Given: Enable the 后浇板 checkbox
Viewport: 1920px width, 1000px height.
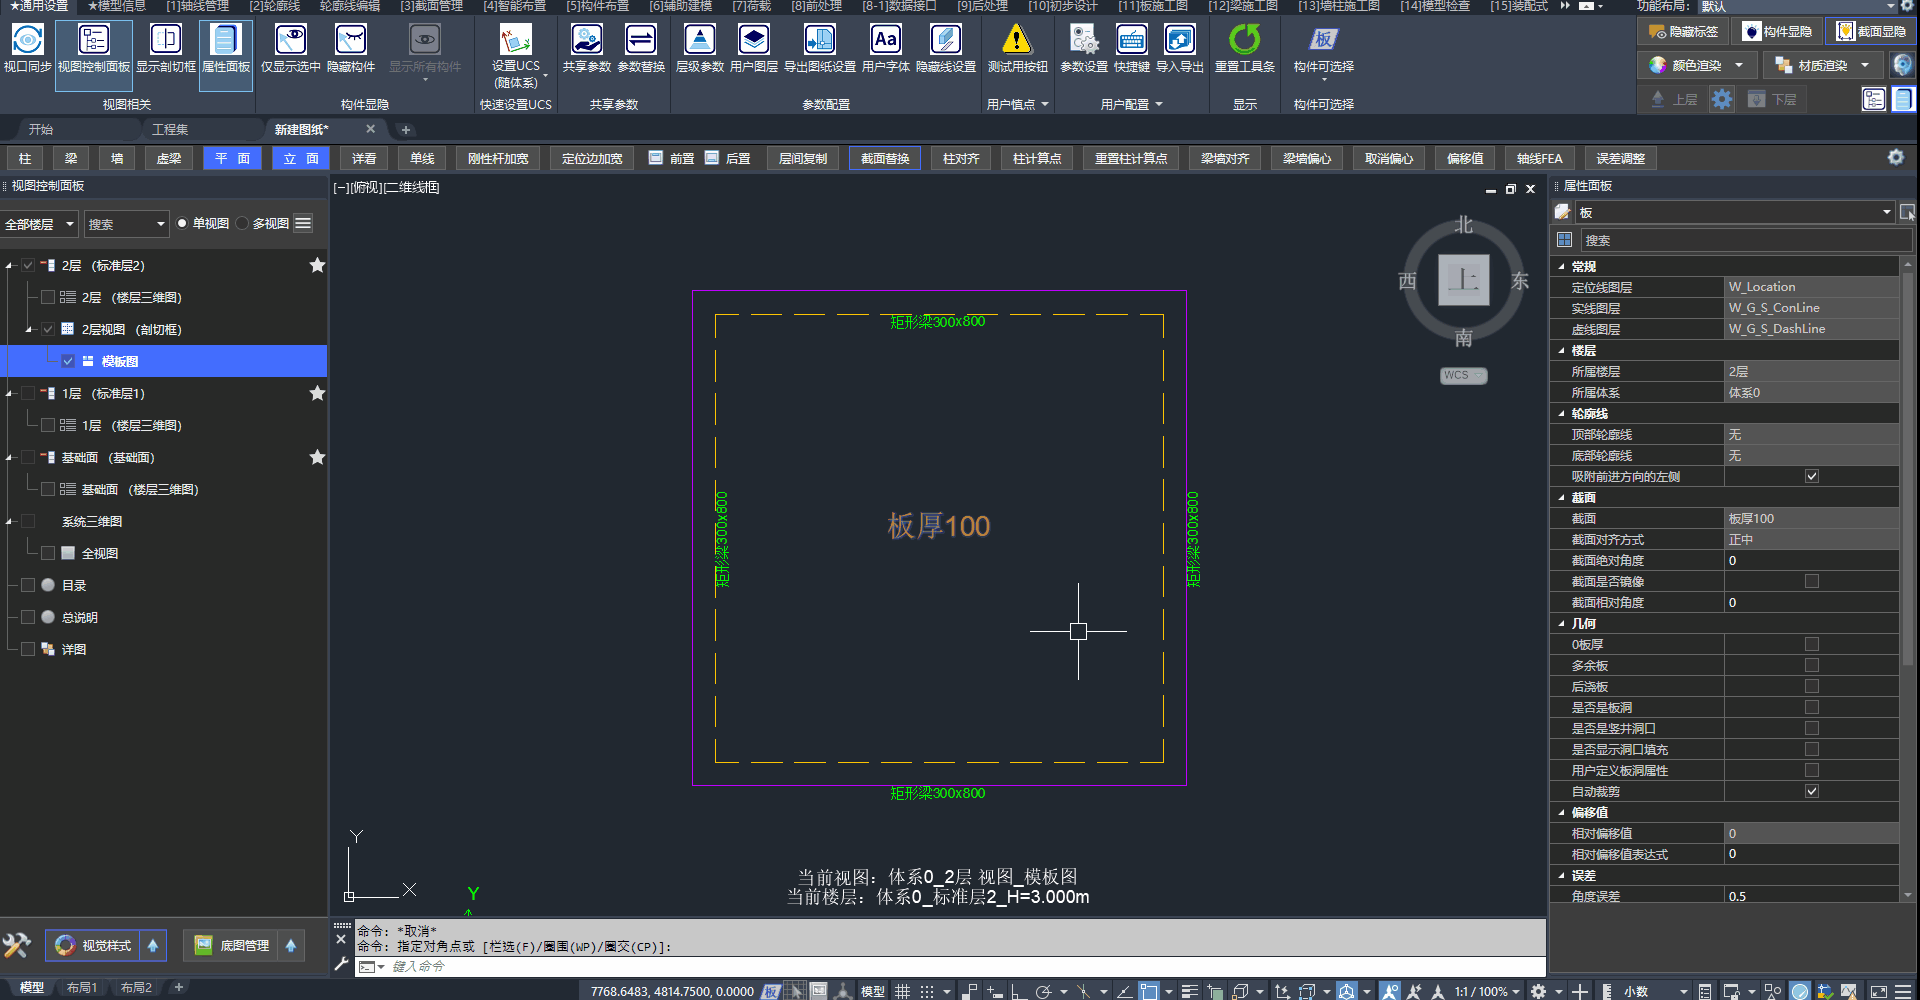Looking at the screenshot, I should point(1811,687).
